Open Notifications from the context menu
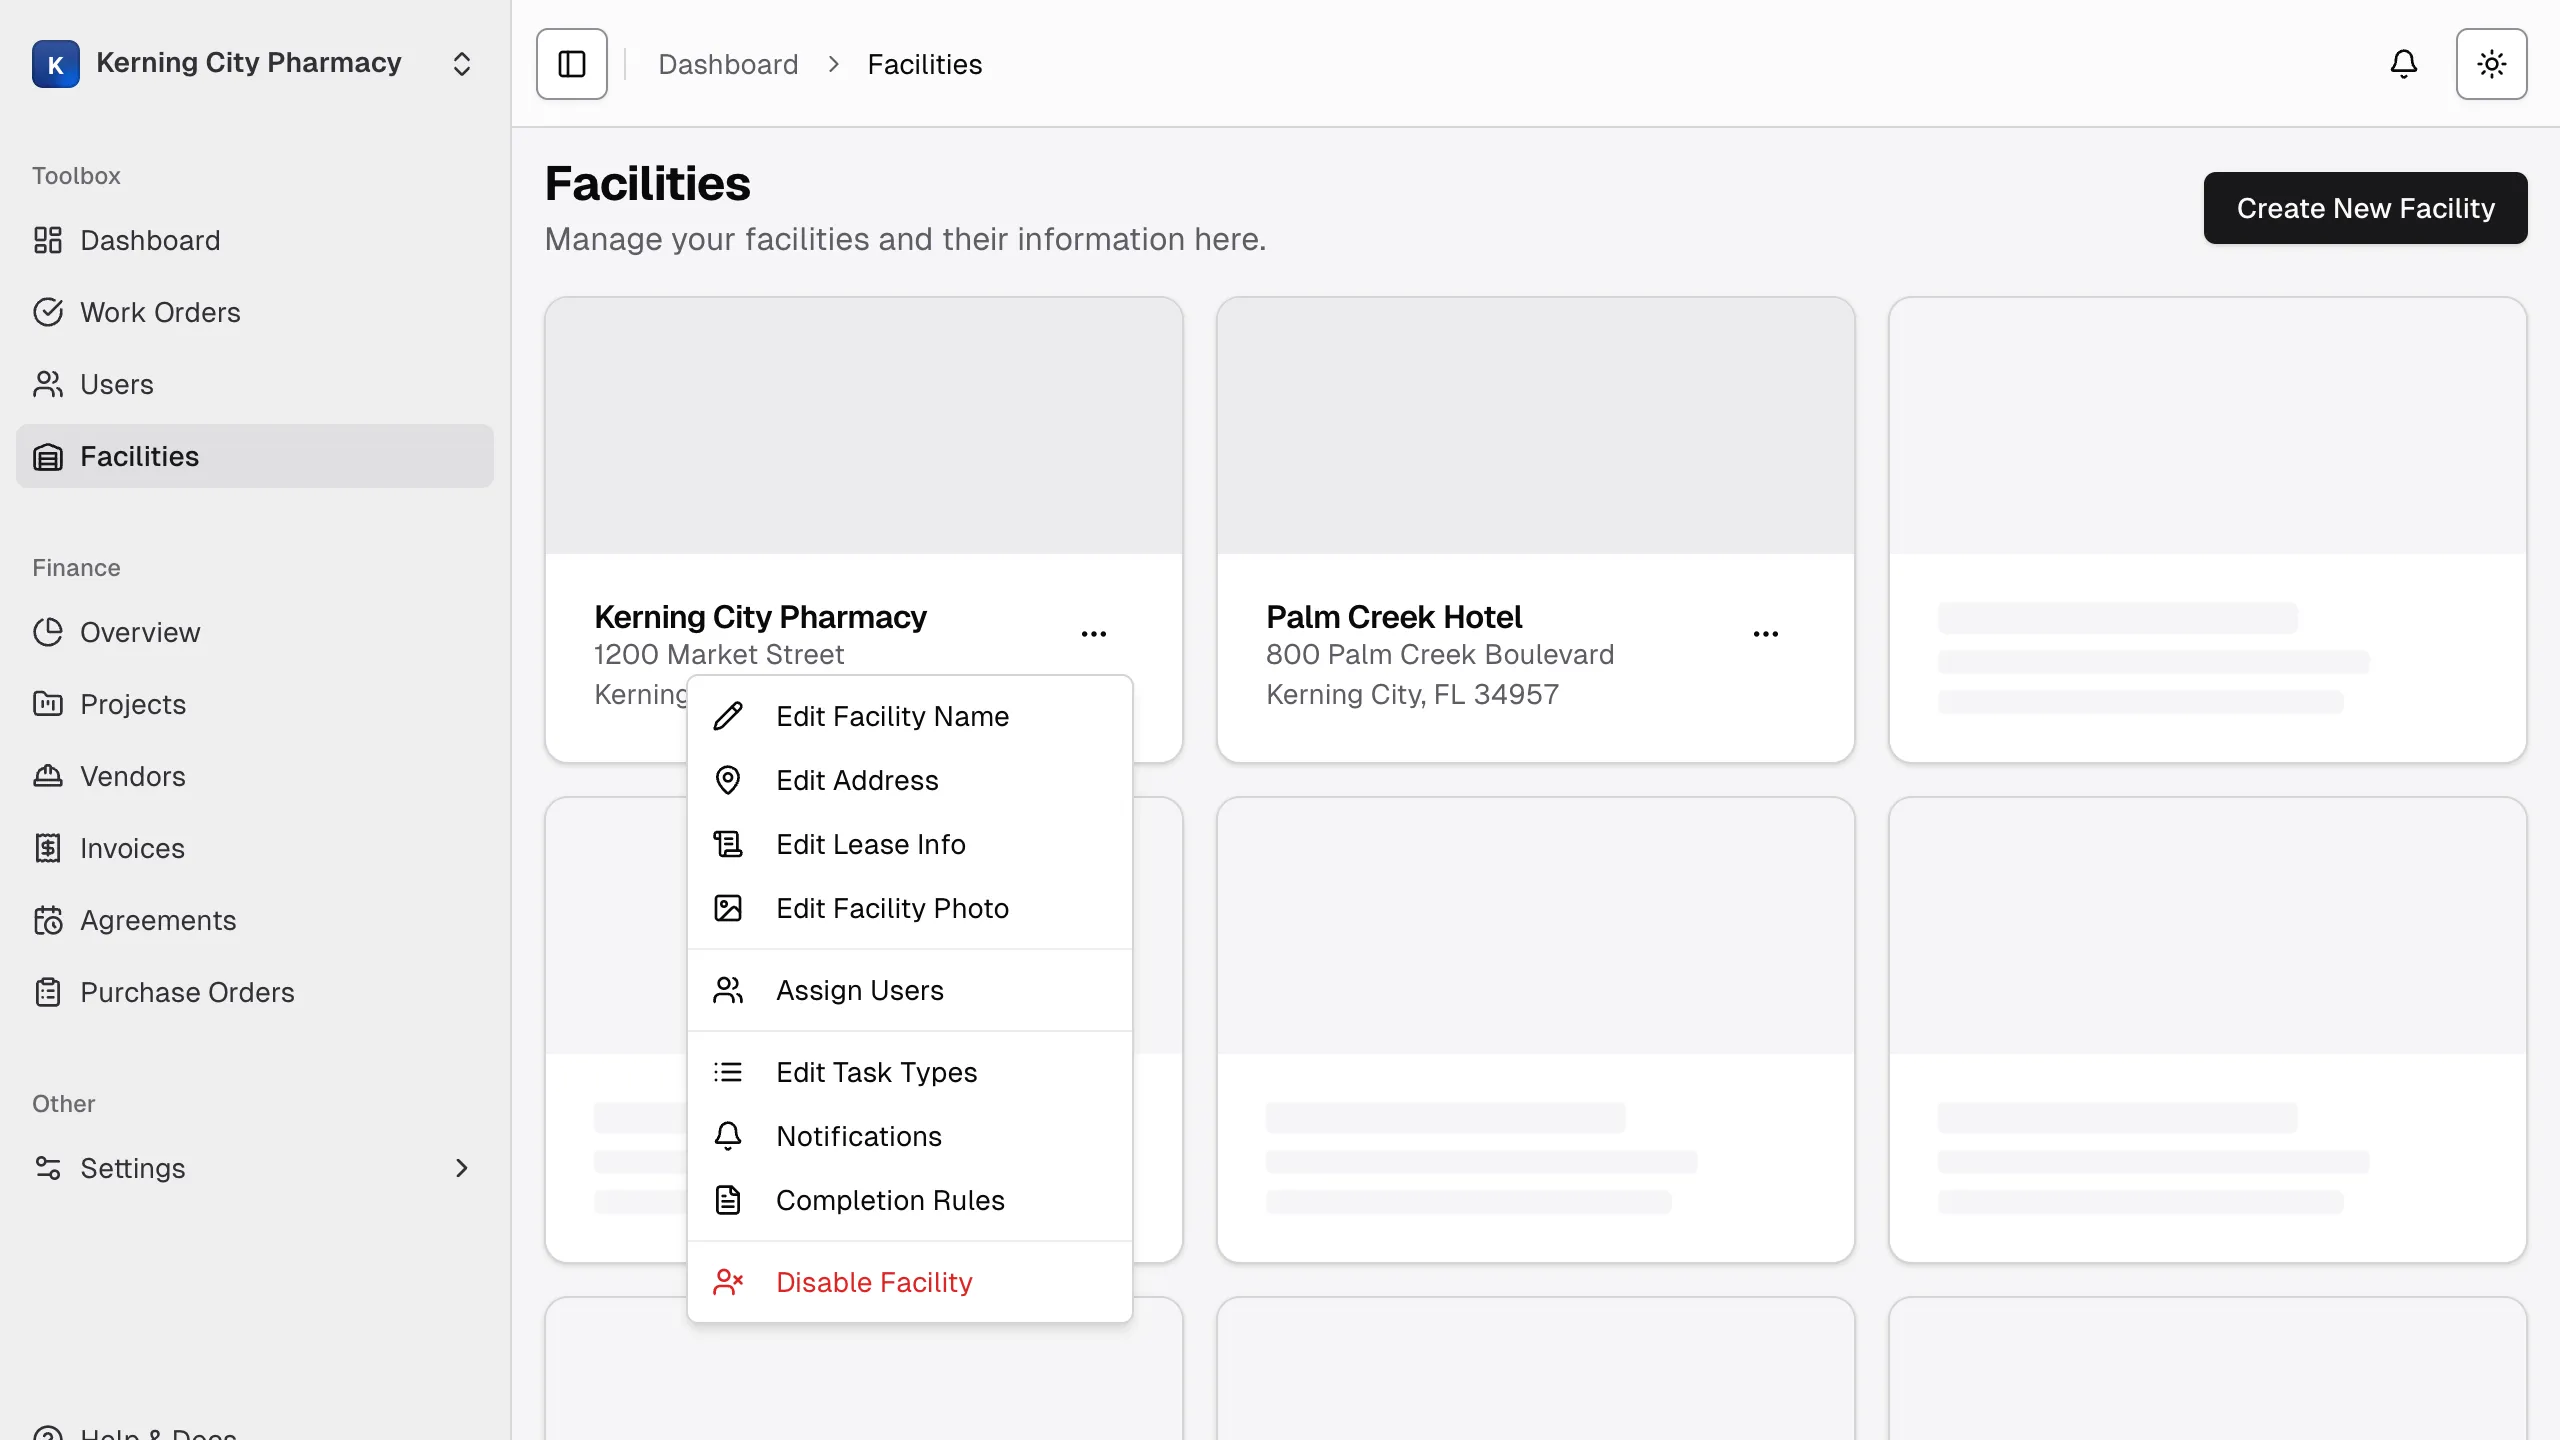The height and width of the screenshot is (1440, 2560). click(910, 1136)
